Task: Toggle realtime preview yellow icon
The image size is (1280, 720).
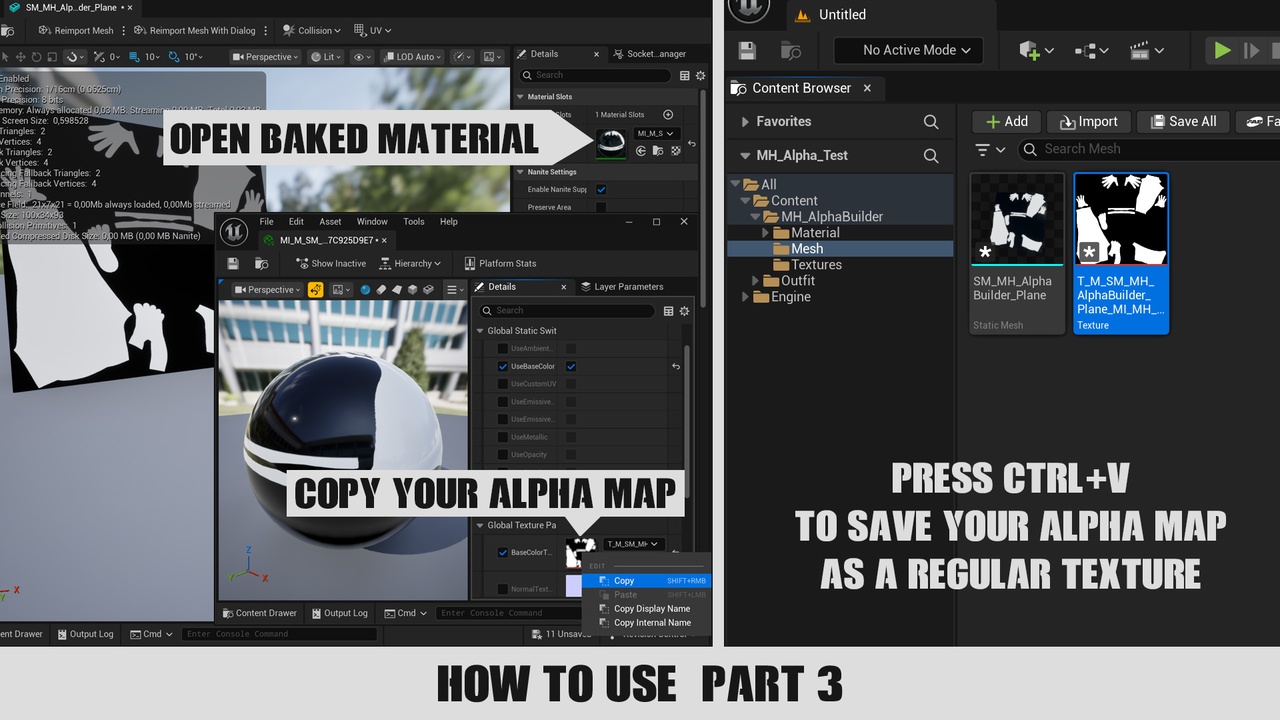Action: [315, 290]
